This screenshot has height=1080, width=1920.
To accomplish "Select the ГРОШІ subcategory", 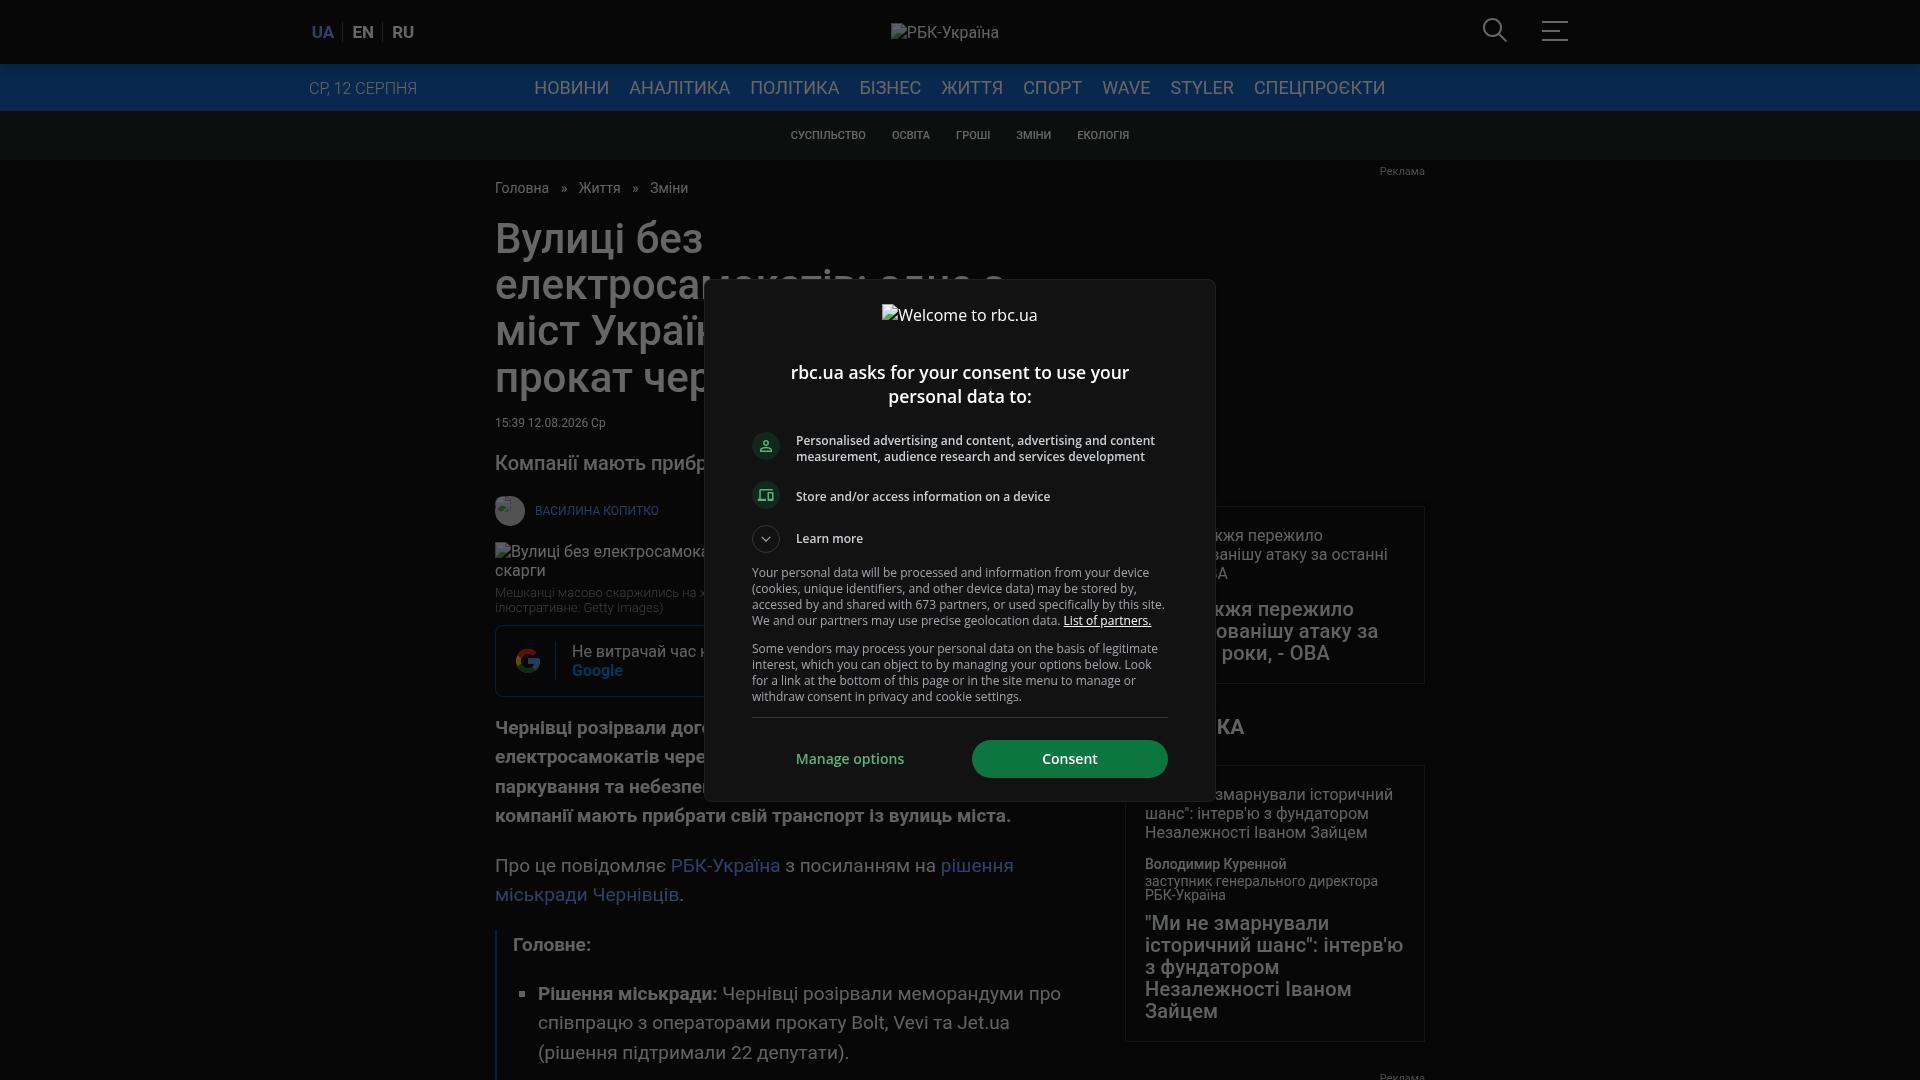I will pos(973,135).
